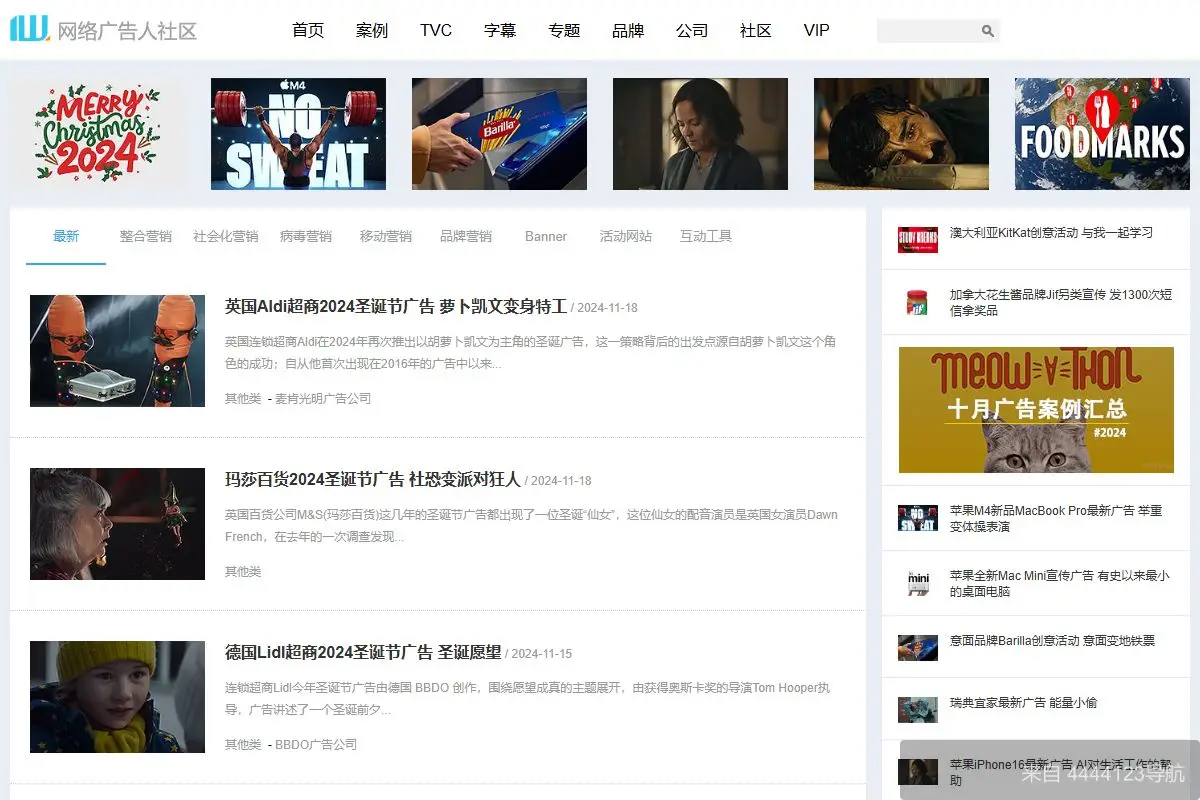
Task: Go to the VIP page
Action: pyautogui.click(x=816, y=31)
